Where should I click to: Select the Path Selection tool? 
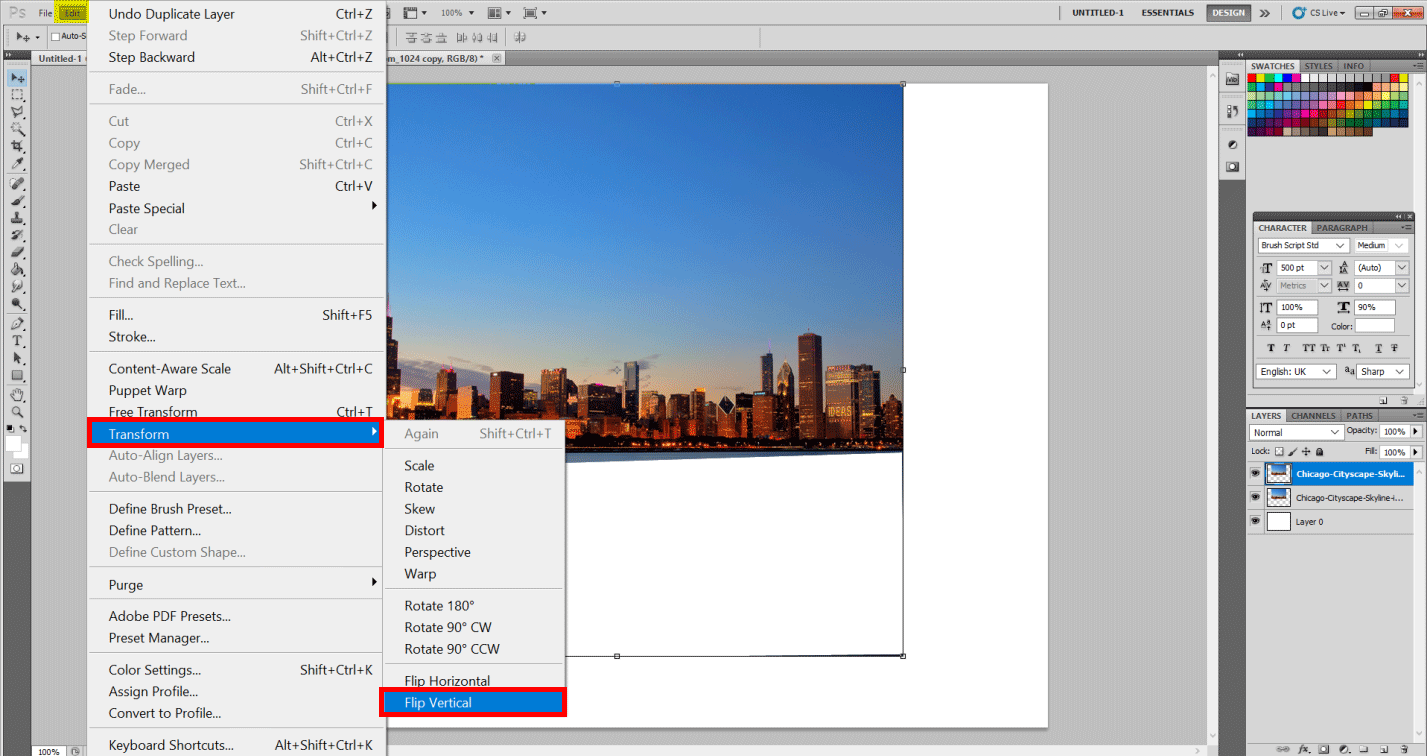coord(17,358)
